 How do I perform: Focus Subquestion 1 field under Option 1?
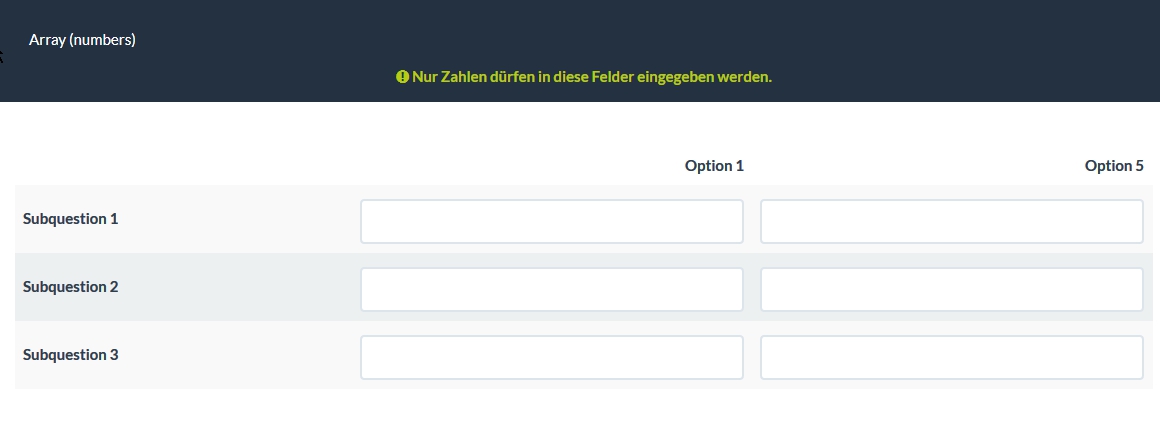click(551, 221)
